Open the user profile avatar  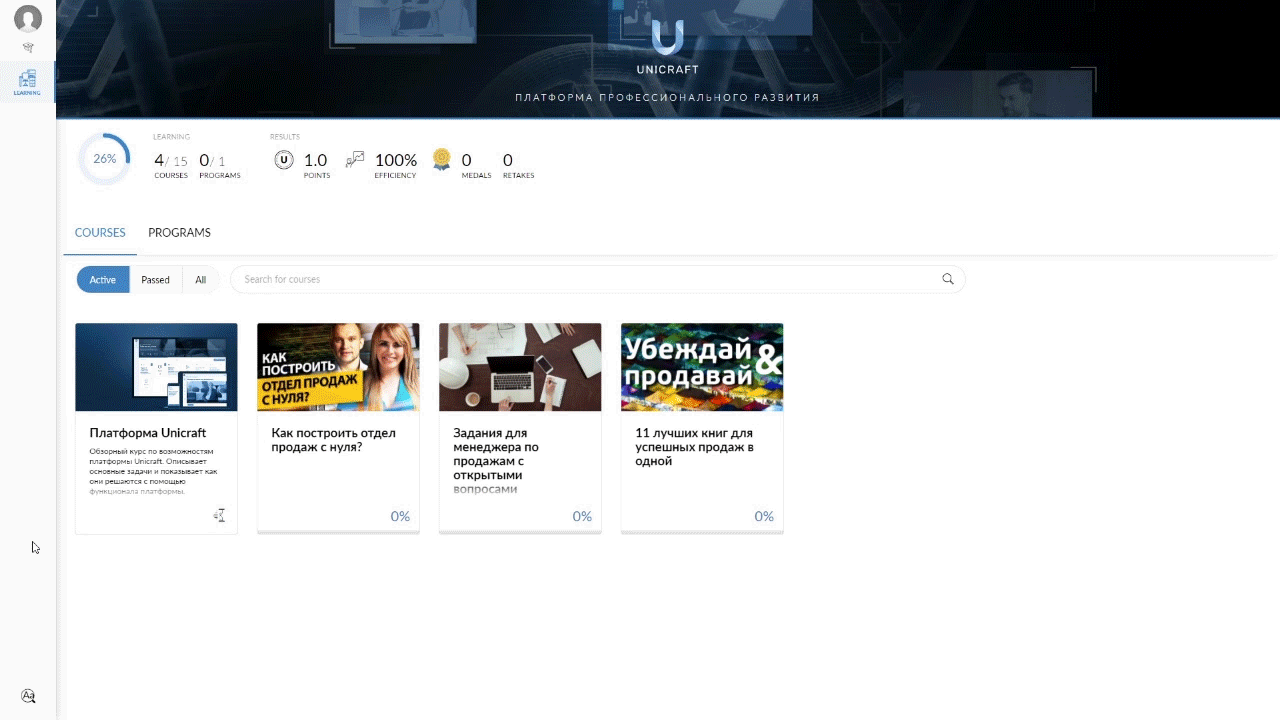click(x=28, y=19)
